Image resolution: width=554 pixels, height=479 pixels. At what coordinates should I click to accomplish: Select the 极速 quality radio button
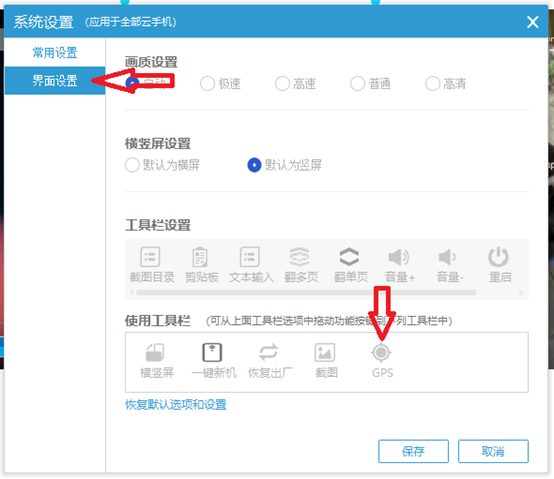pos(207,84)
